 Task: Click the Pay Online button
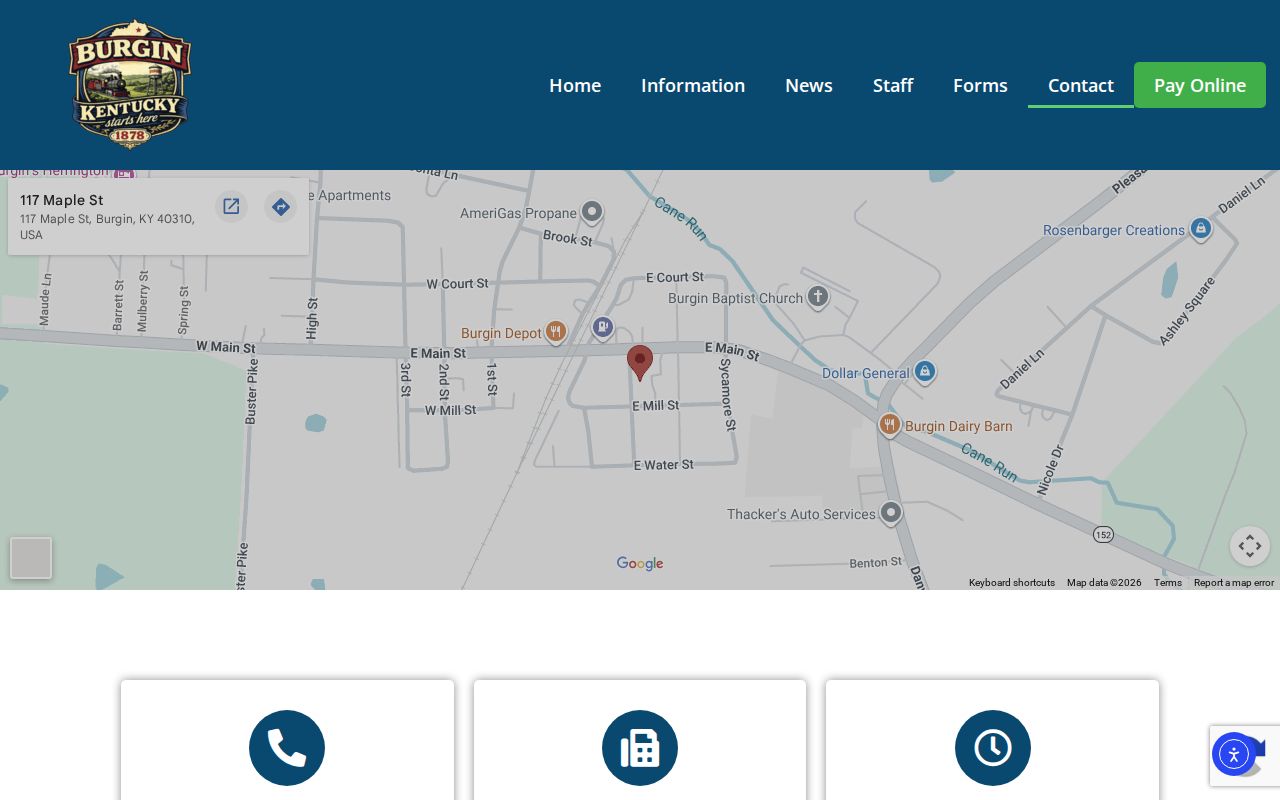pyautogui.click(x=1200, y=85)
